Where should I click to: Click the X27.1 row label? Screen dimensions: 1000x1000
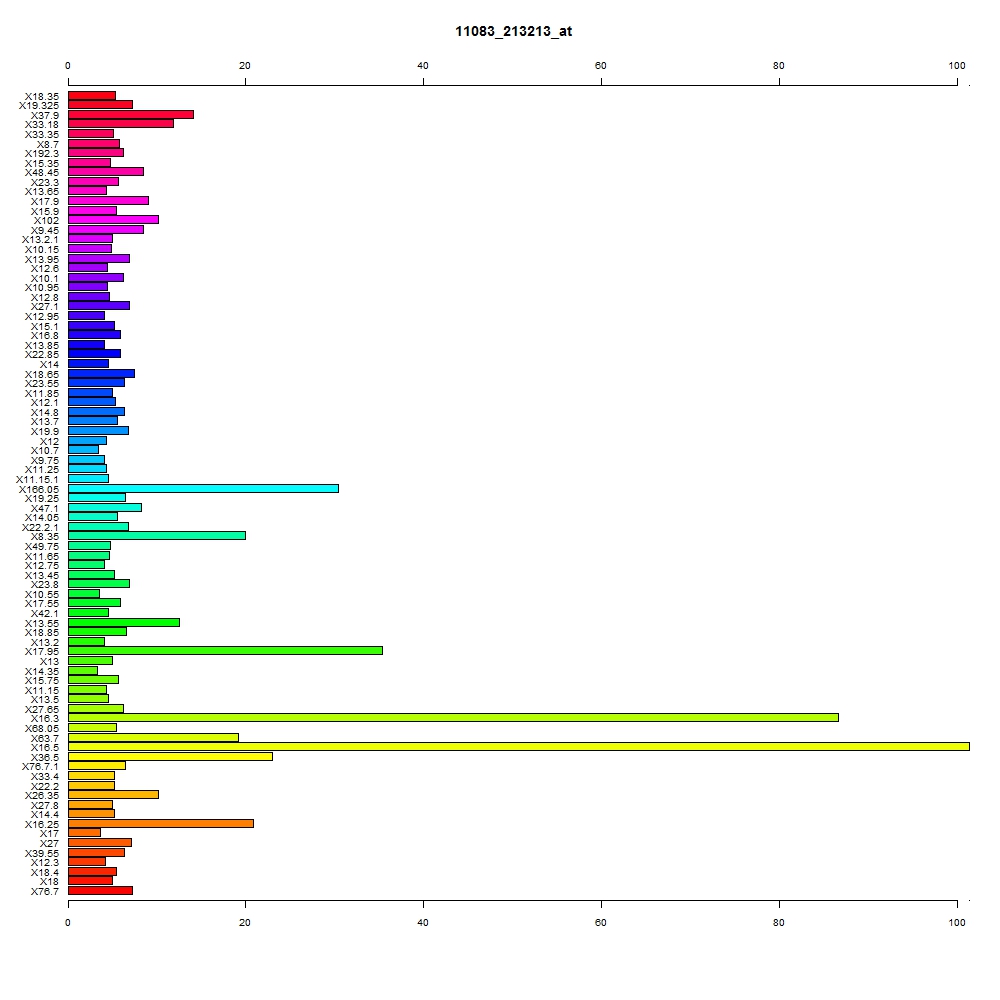45,307
